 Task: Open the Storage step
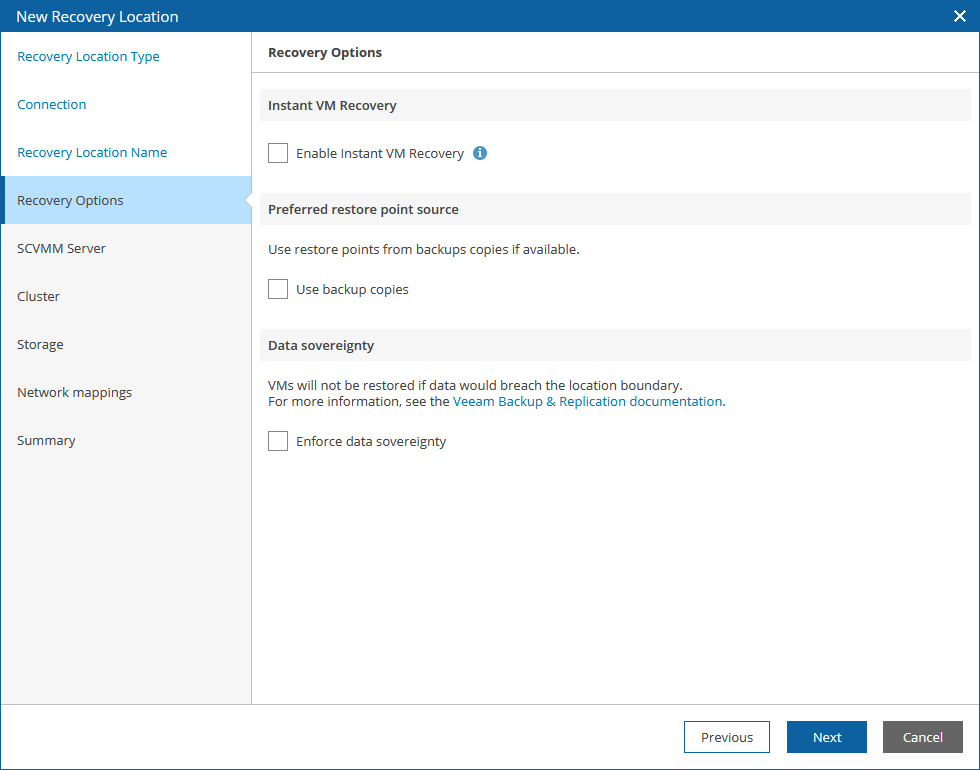pos(40,344)
